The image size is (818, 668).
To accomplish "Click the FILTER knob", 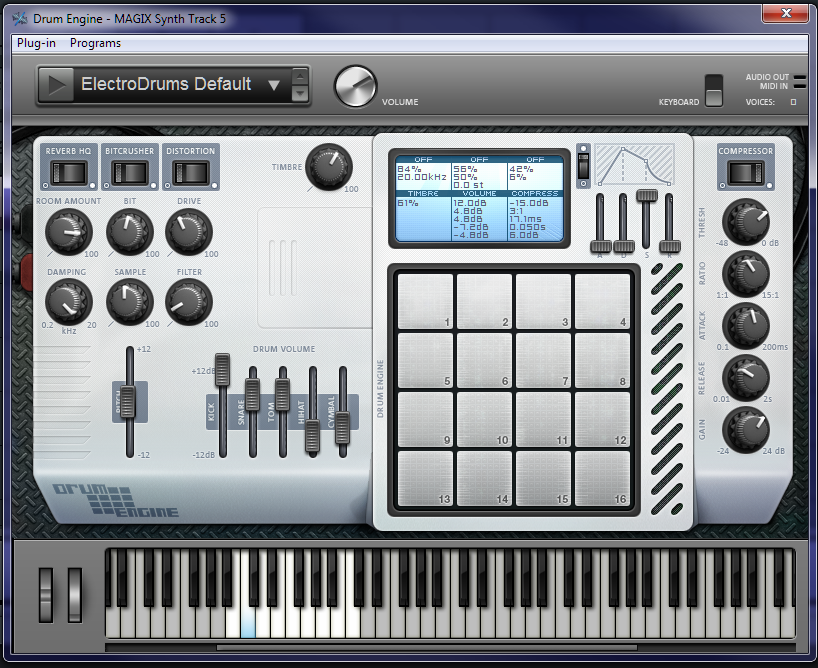I will click(188, 302).
